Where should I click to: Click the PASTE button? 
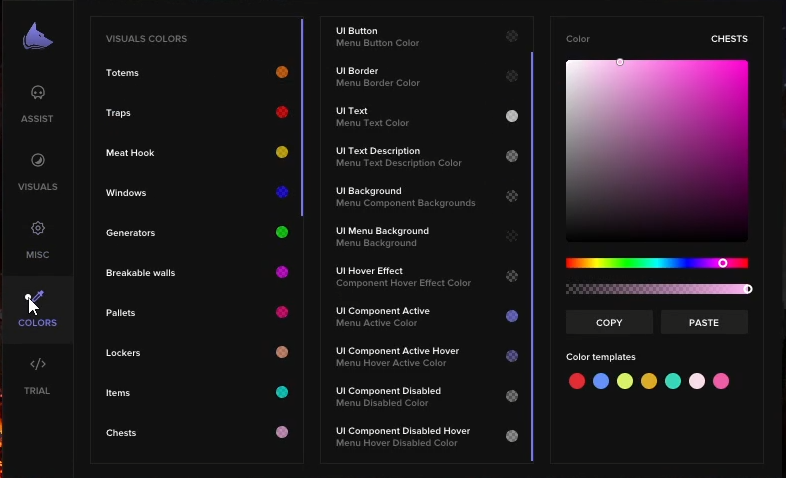click(704, 322)
